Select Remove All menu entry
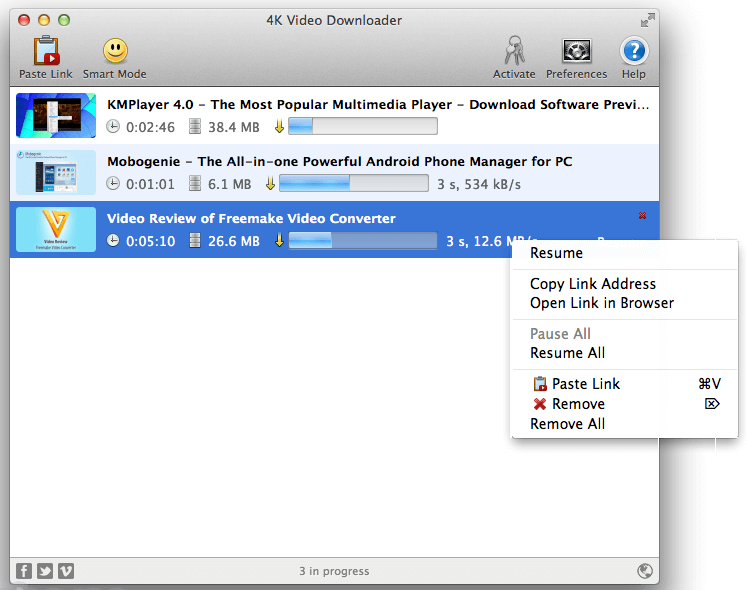The width and height of the screenshot is (746, 590). pyautogui.click(x=567, y=424)
